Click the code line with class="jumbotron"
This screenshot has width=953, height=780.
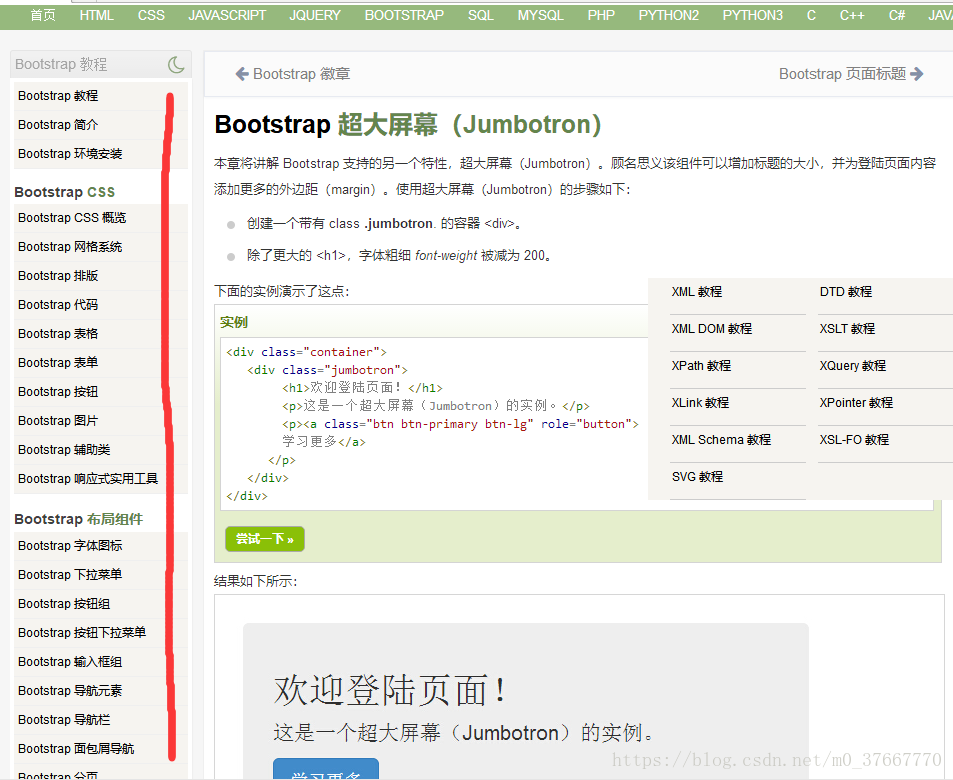tap(328, 370)
